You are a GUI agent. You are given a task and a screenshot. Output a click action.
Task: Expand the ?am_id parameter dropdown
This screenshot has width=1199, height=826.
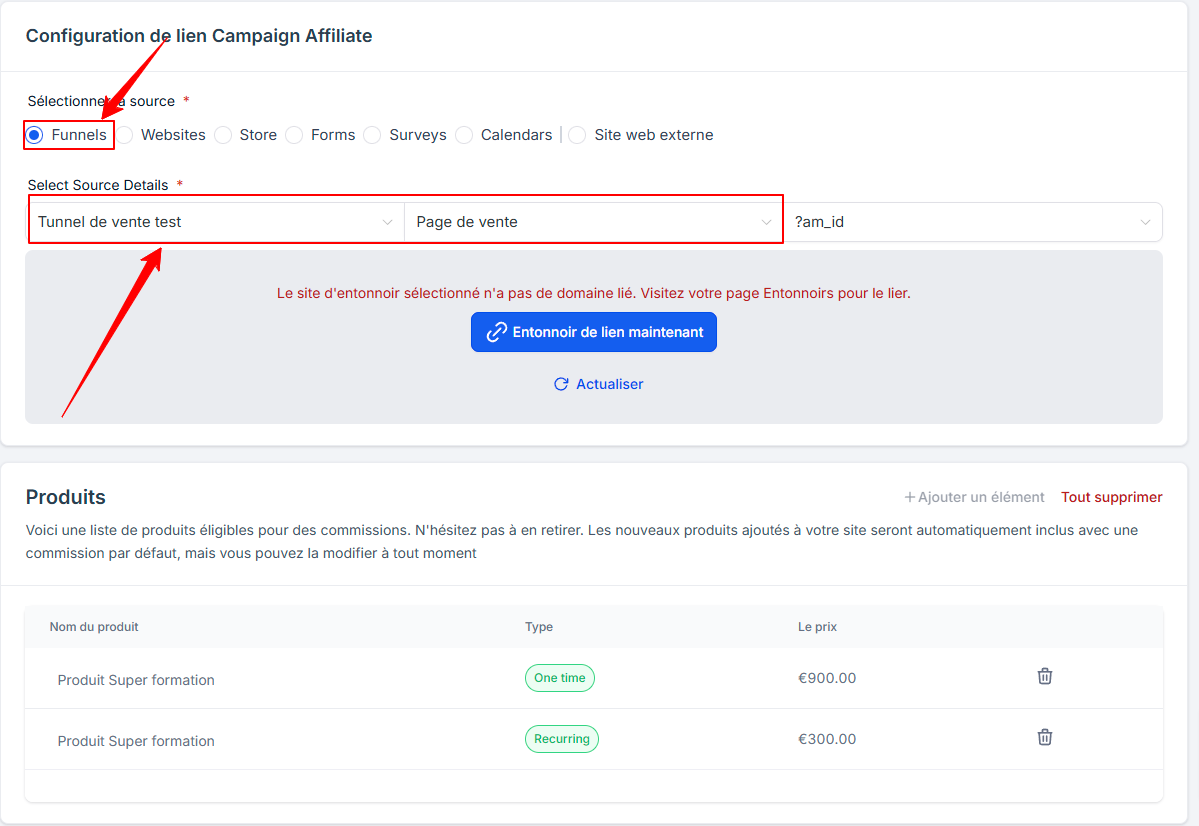coord(973,222)
